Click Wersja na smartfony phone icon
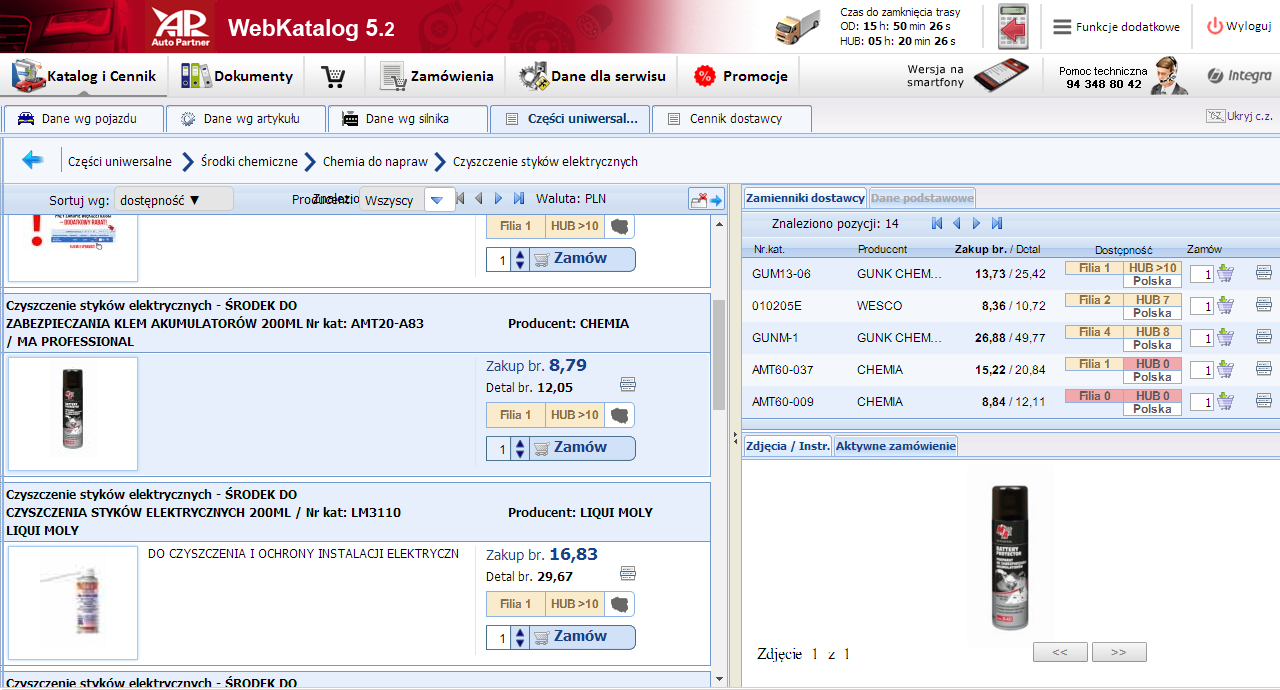Screen dimensions: 1280x690 pos(1001,76)
